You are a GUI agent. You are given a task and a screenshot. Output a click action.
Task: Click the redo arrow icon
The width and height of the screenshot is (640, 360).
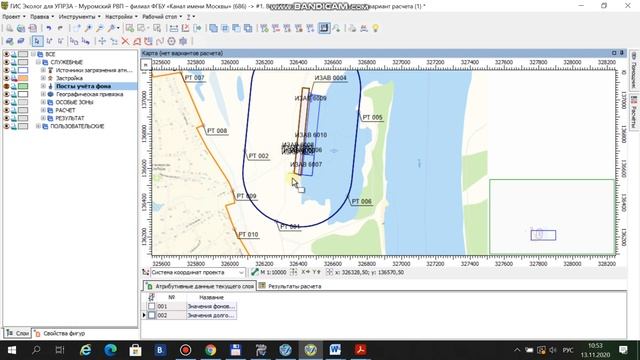point(60,28)
